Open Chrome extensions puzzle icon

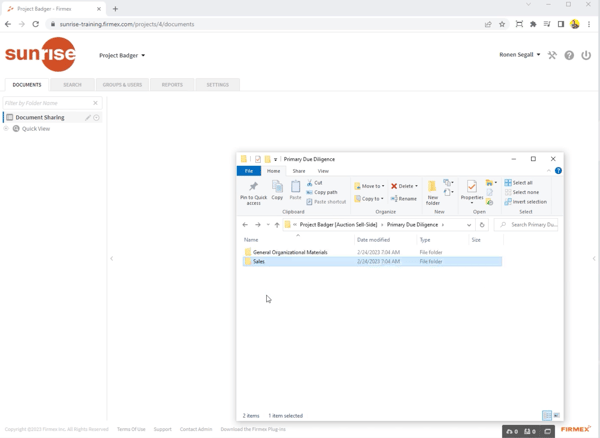(533, 24)
